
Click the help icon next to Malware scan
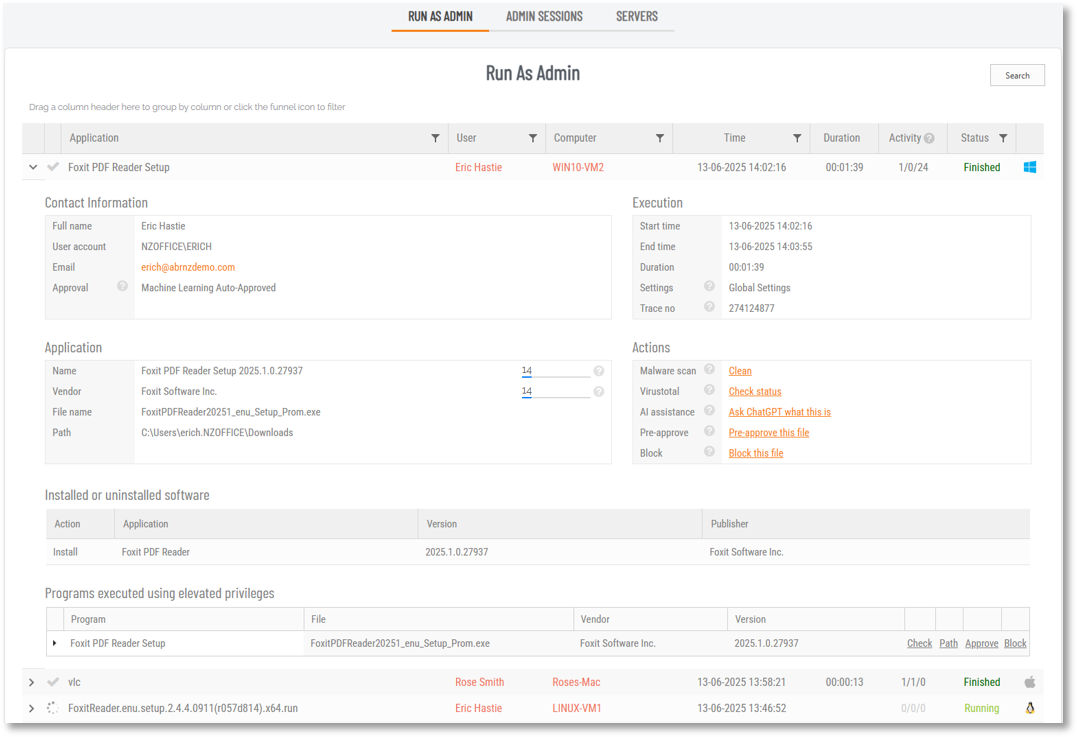710,370
